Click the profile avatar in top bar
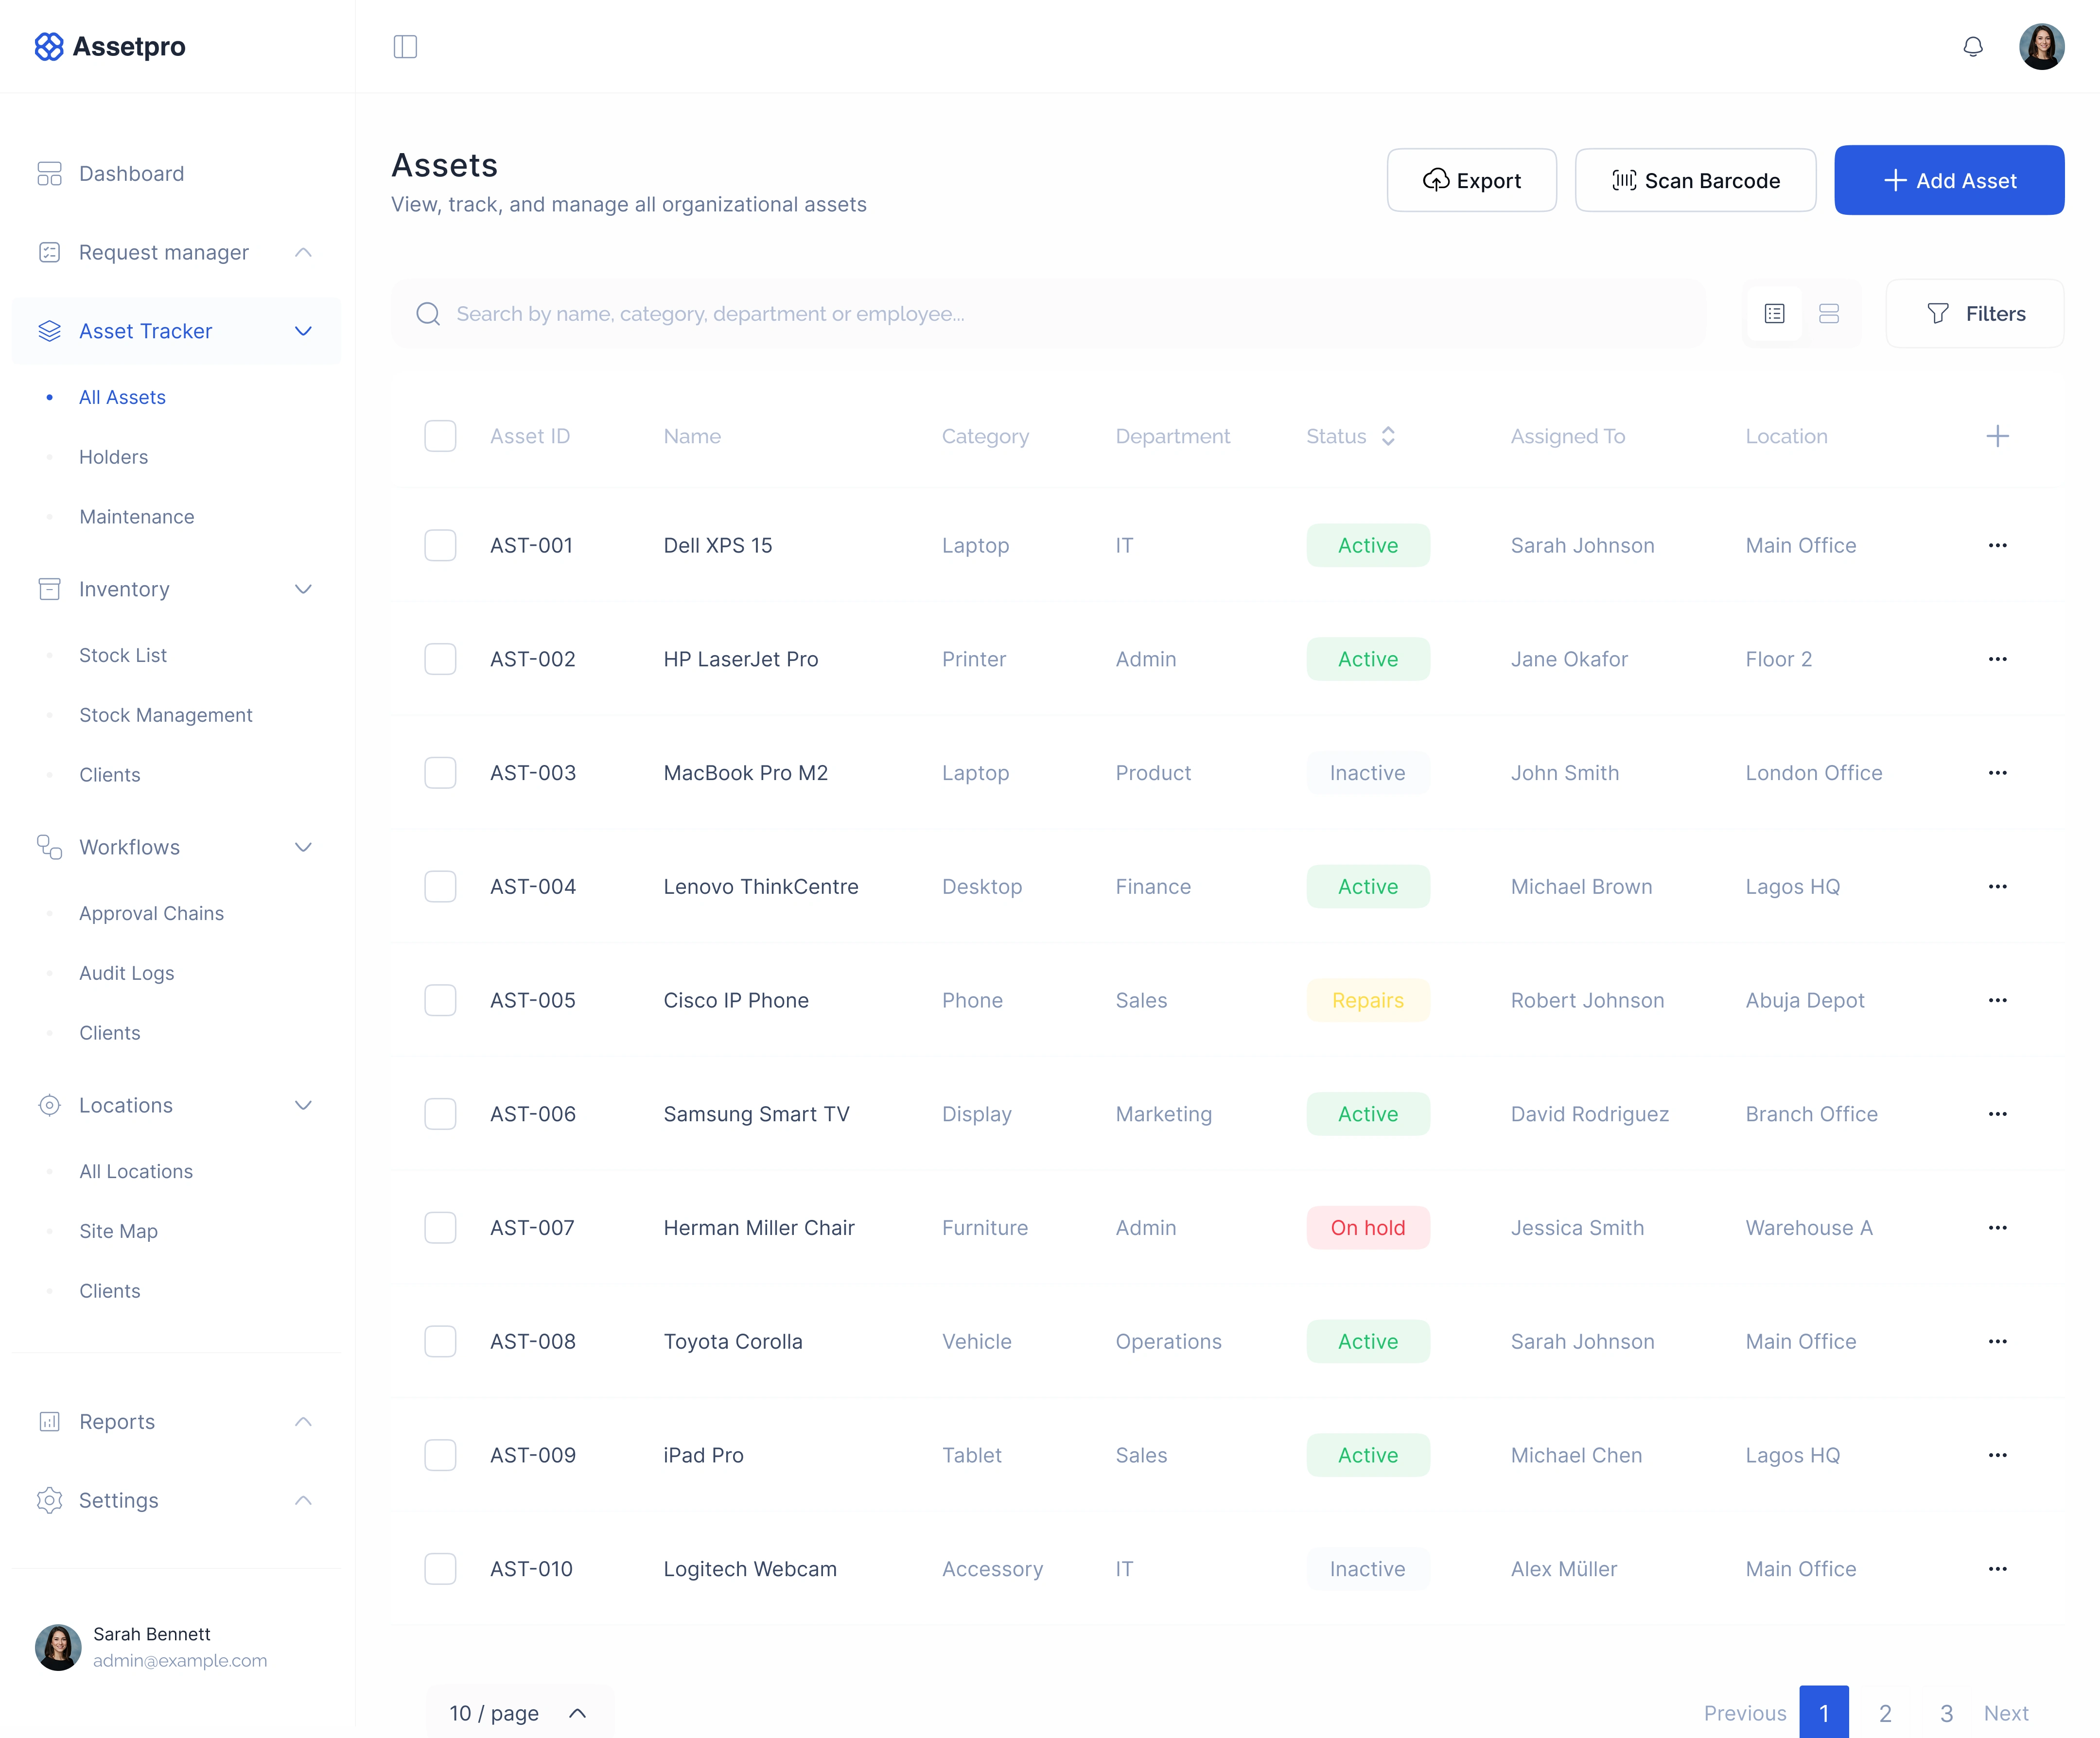 (x=2041, y=47)
